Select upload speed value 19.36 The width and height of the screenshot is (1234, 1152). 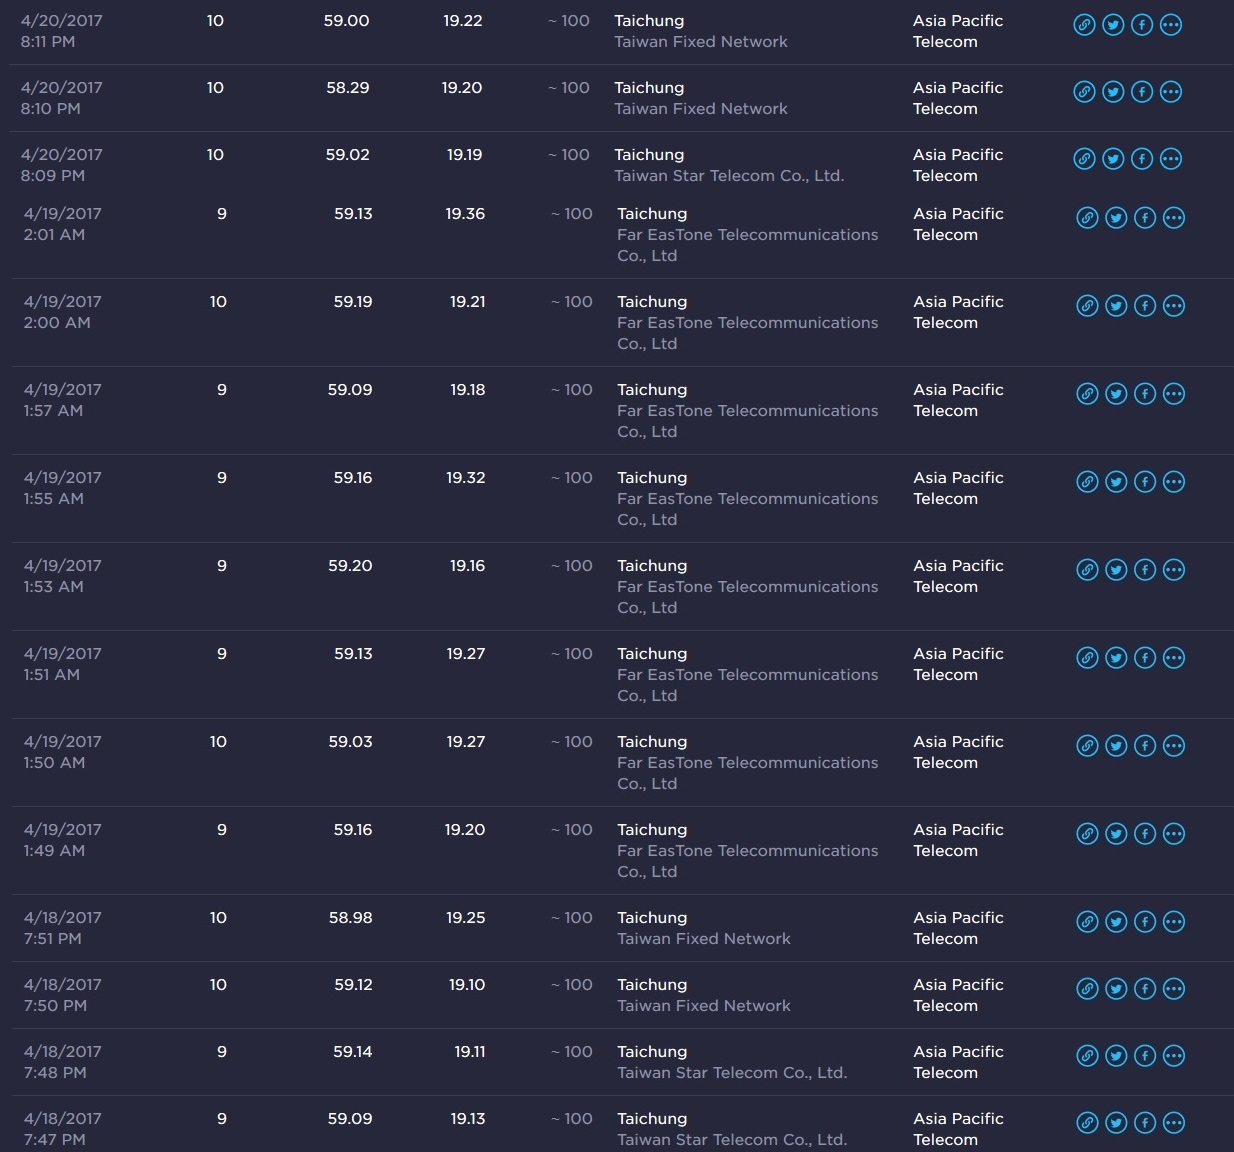coord(465,214)
